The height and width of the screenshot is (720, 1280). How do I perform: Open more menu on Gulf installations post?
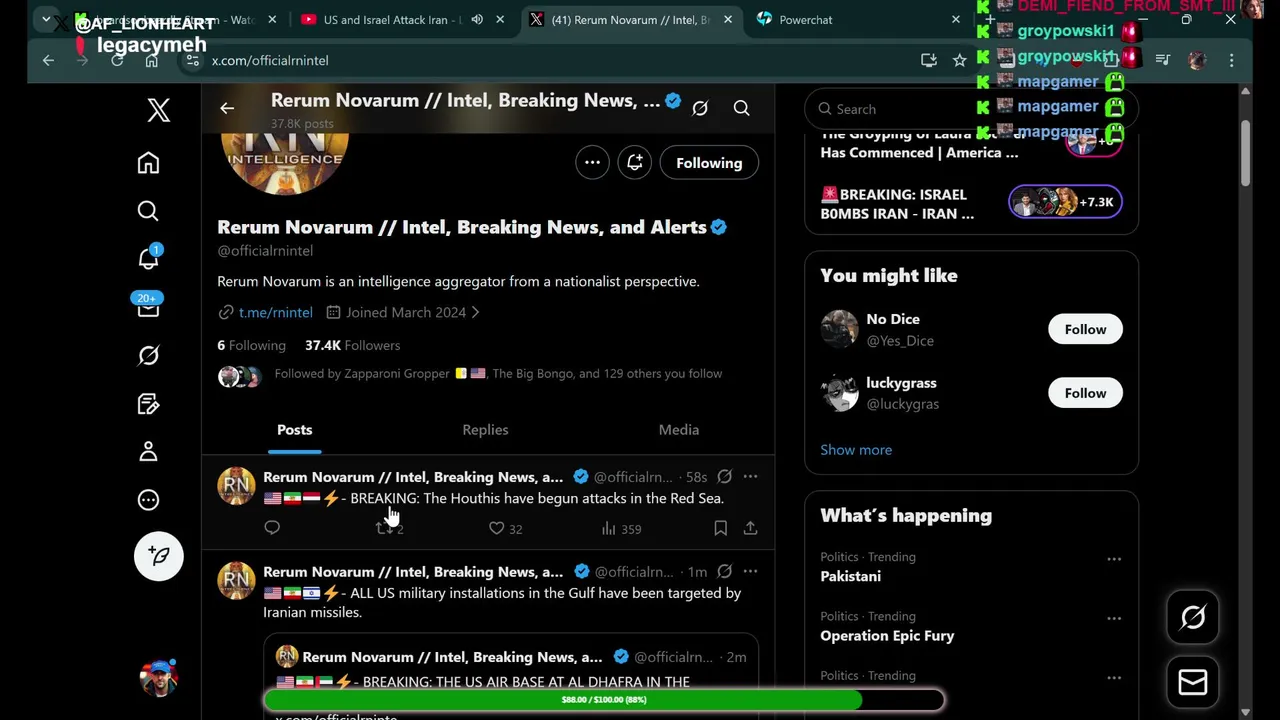coord(750,571)
